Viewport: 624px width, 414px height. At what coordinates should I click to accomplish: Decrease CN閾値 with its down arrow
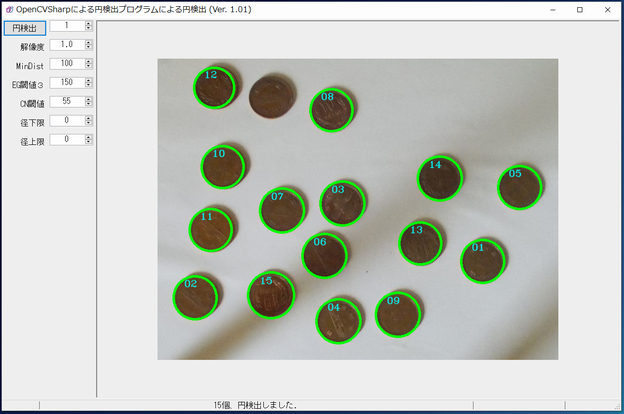click(88, 104)
